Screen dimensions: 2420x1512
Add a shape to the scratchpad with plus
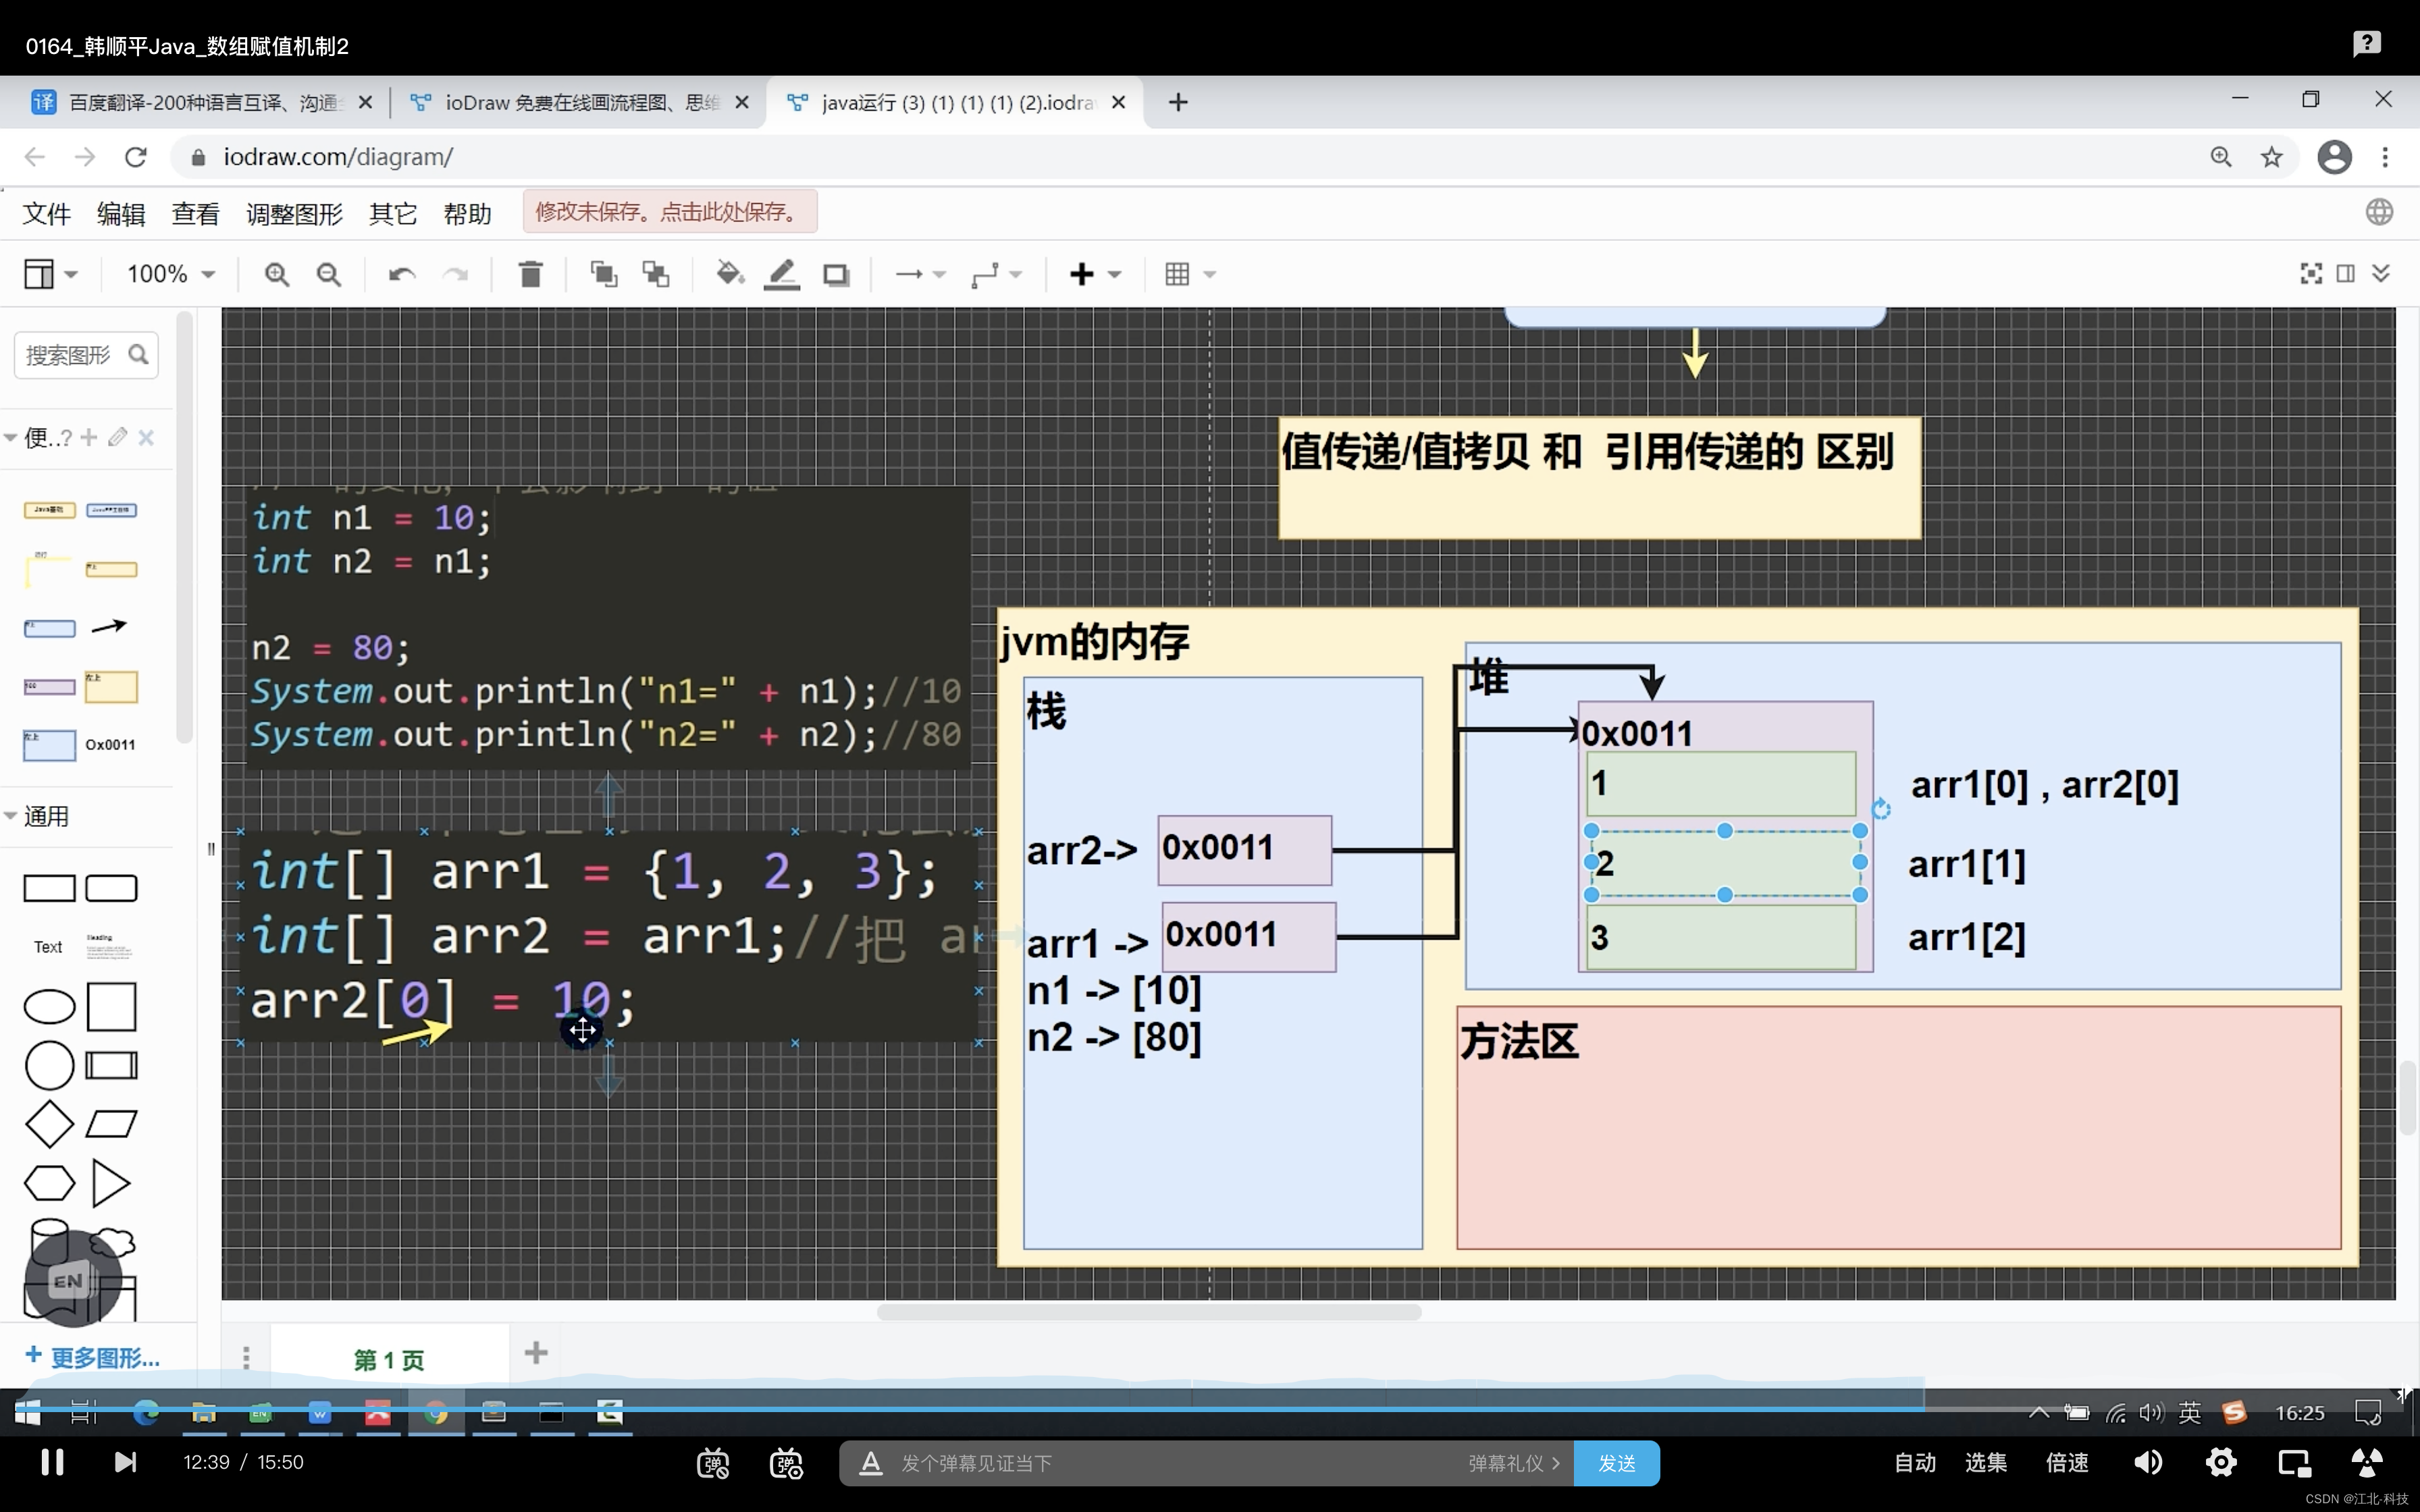pos(89,437)
